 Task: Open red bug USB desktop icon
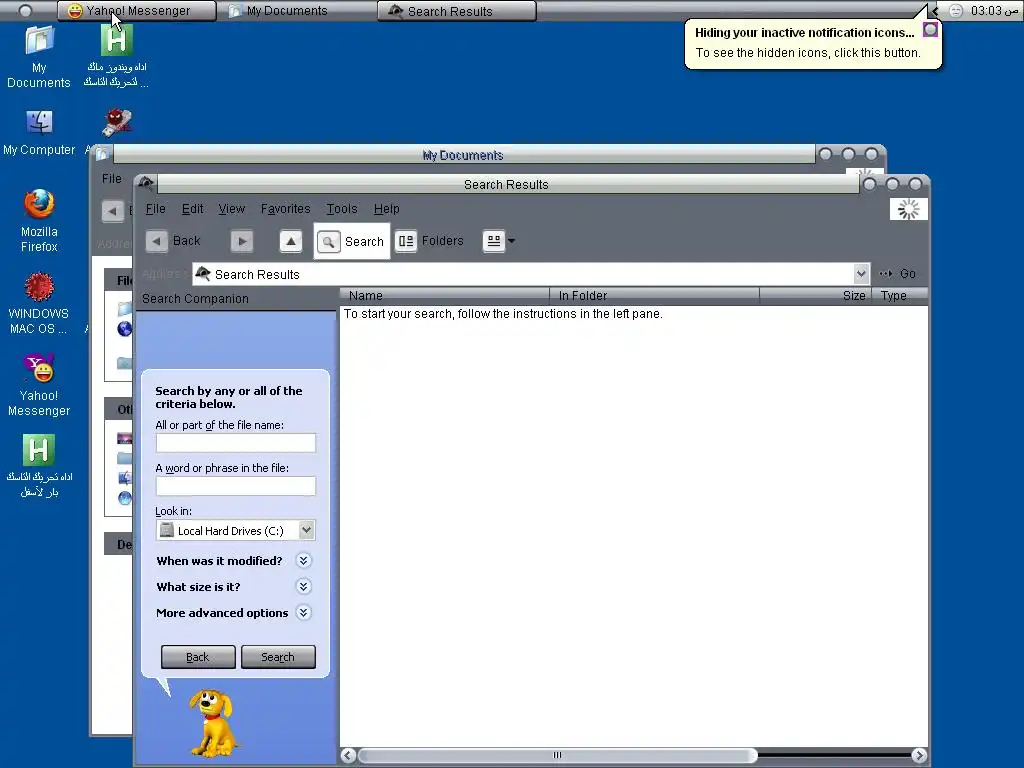(117, 122)
